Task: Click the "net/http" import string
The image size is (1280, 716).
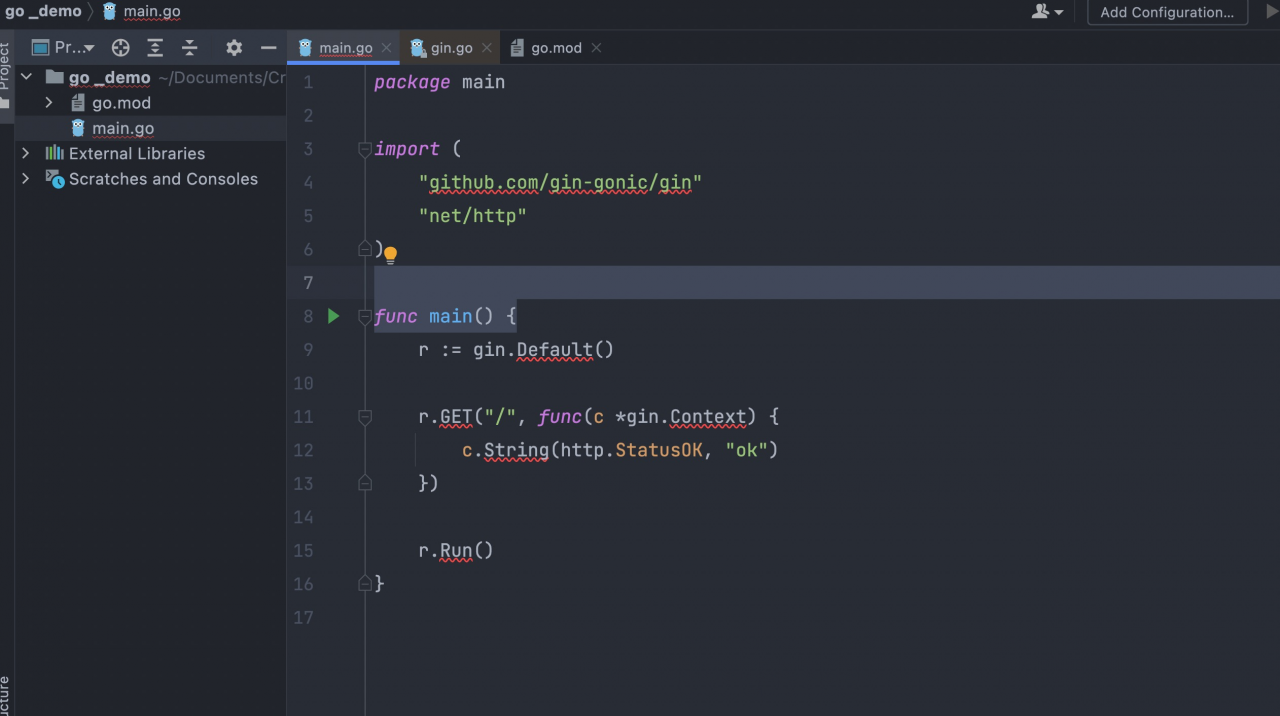Action: tap(472, 215)
